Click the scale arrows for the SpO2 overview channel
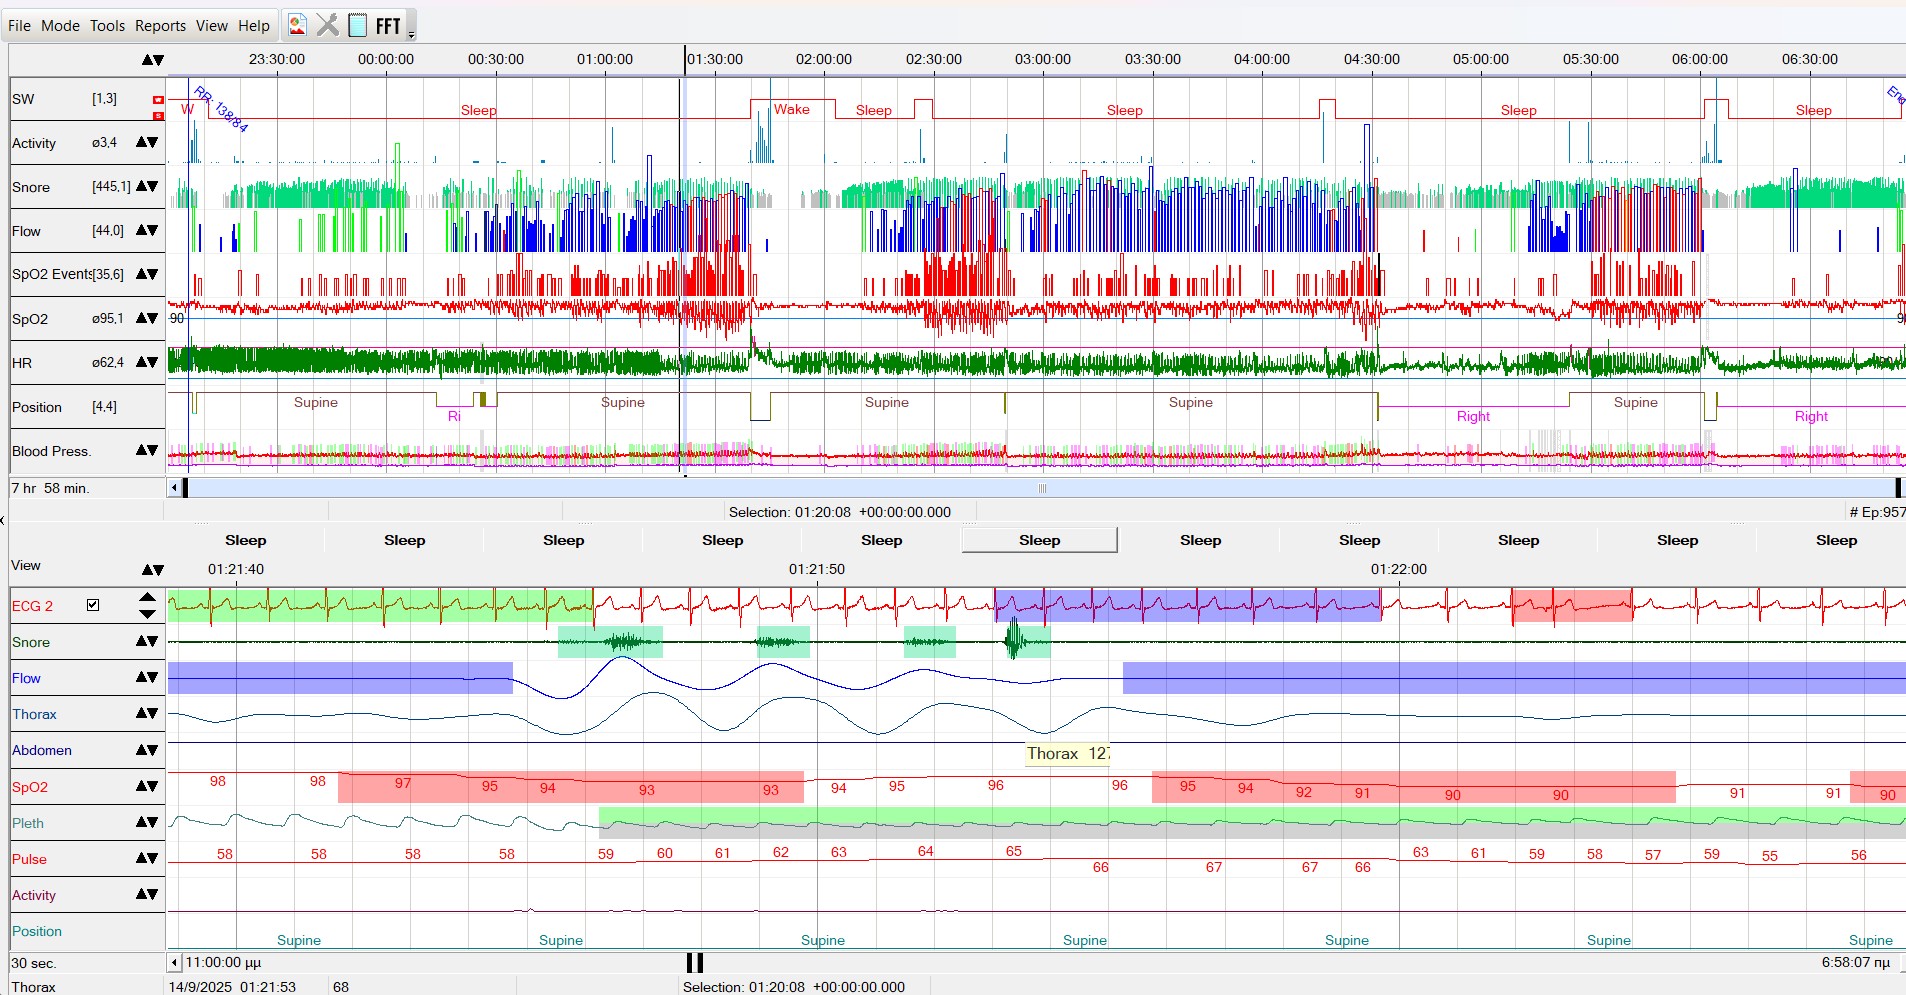1906x995 pixels. [x=147, y=318]
